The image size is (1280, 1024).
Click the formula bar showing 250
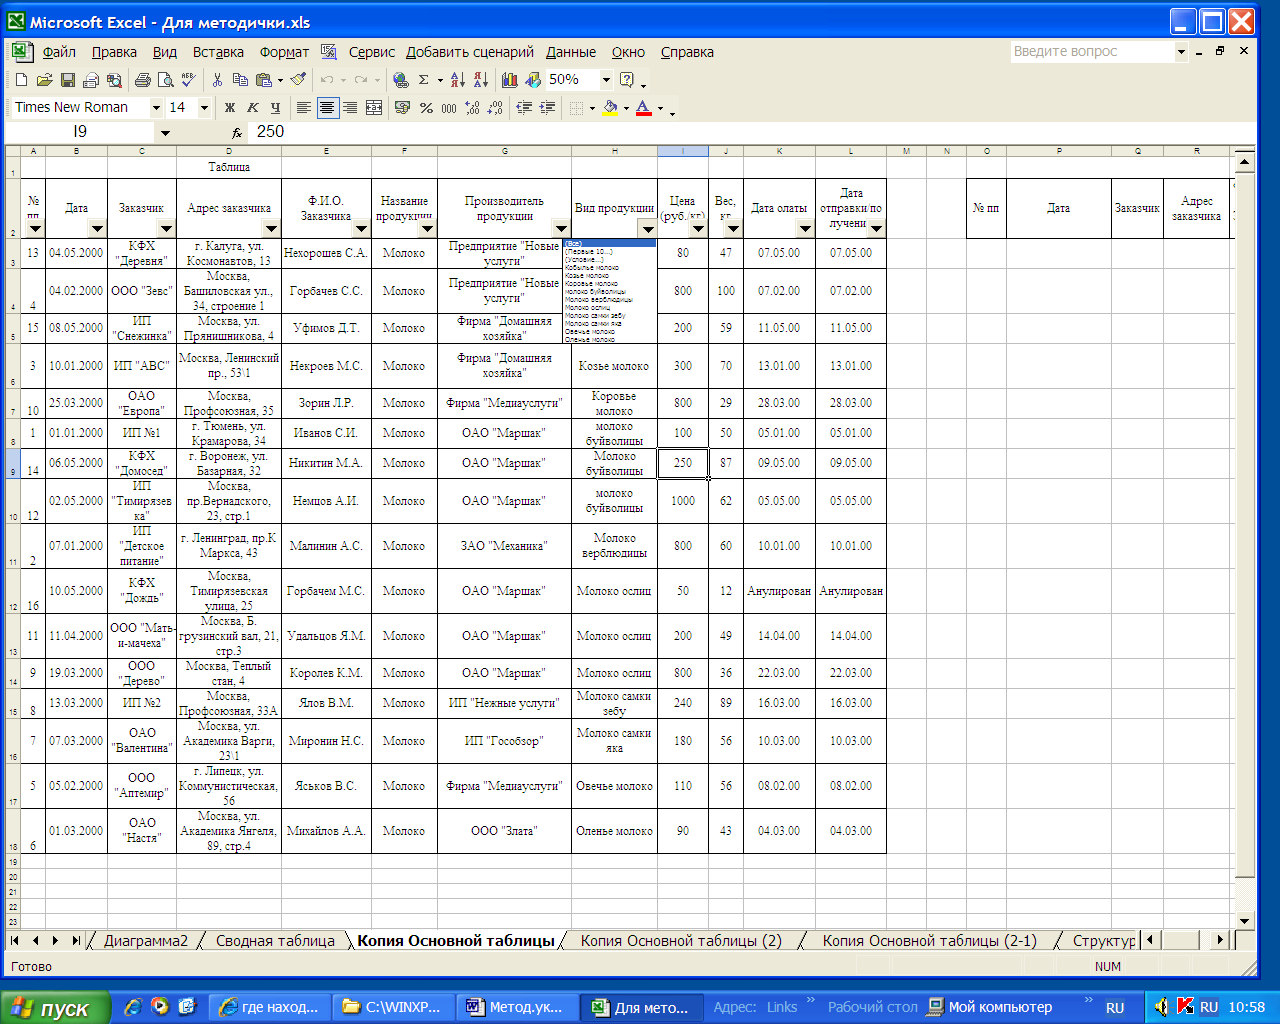(x=750, y=132)
